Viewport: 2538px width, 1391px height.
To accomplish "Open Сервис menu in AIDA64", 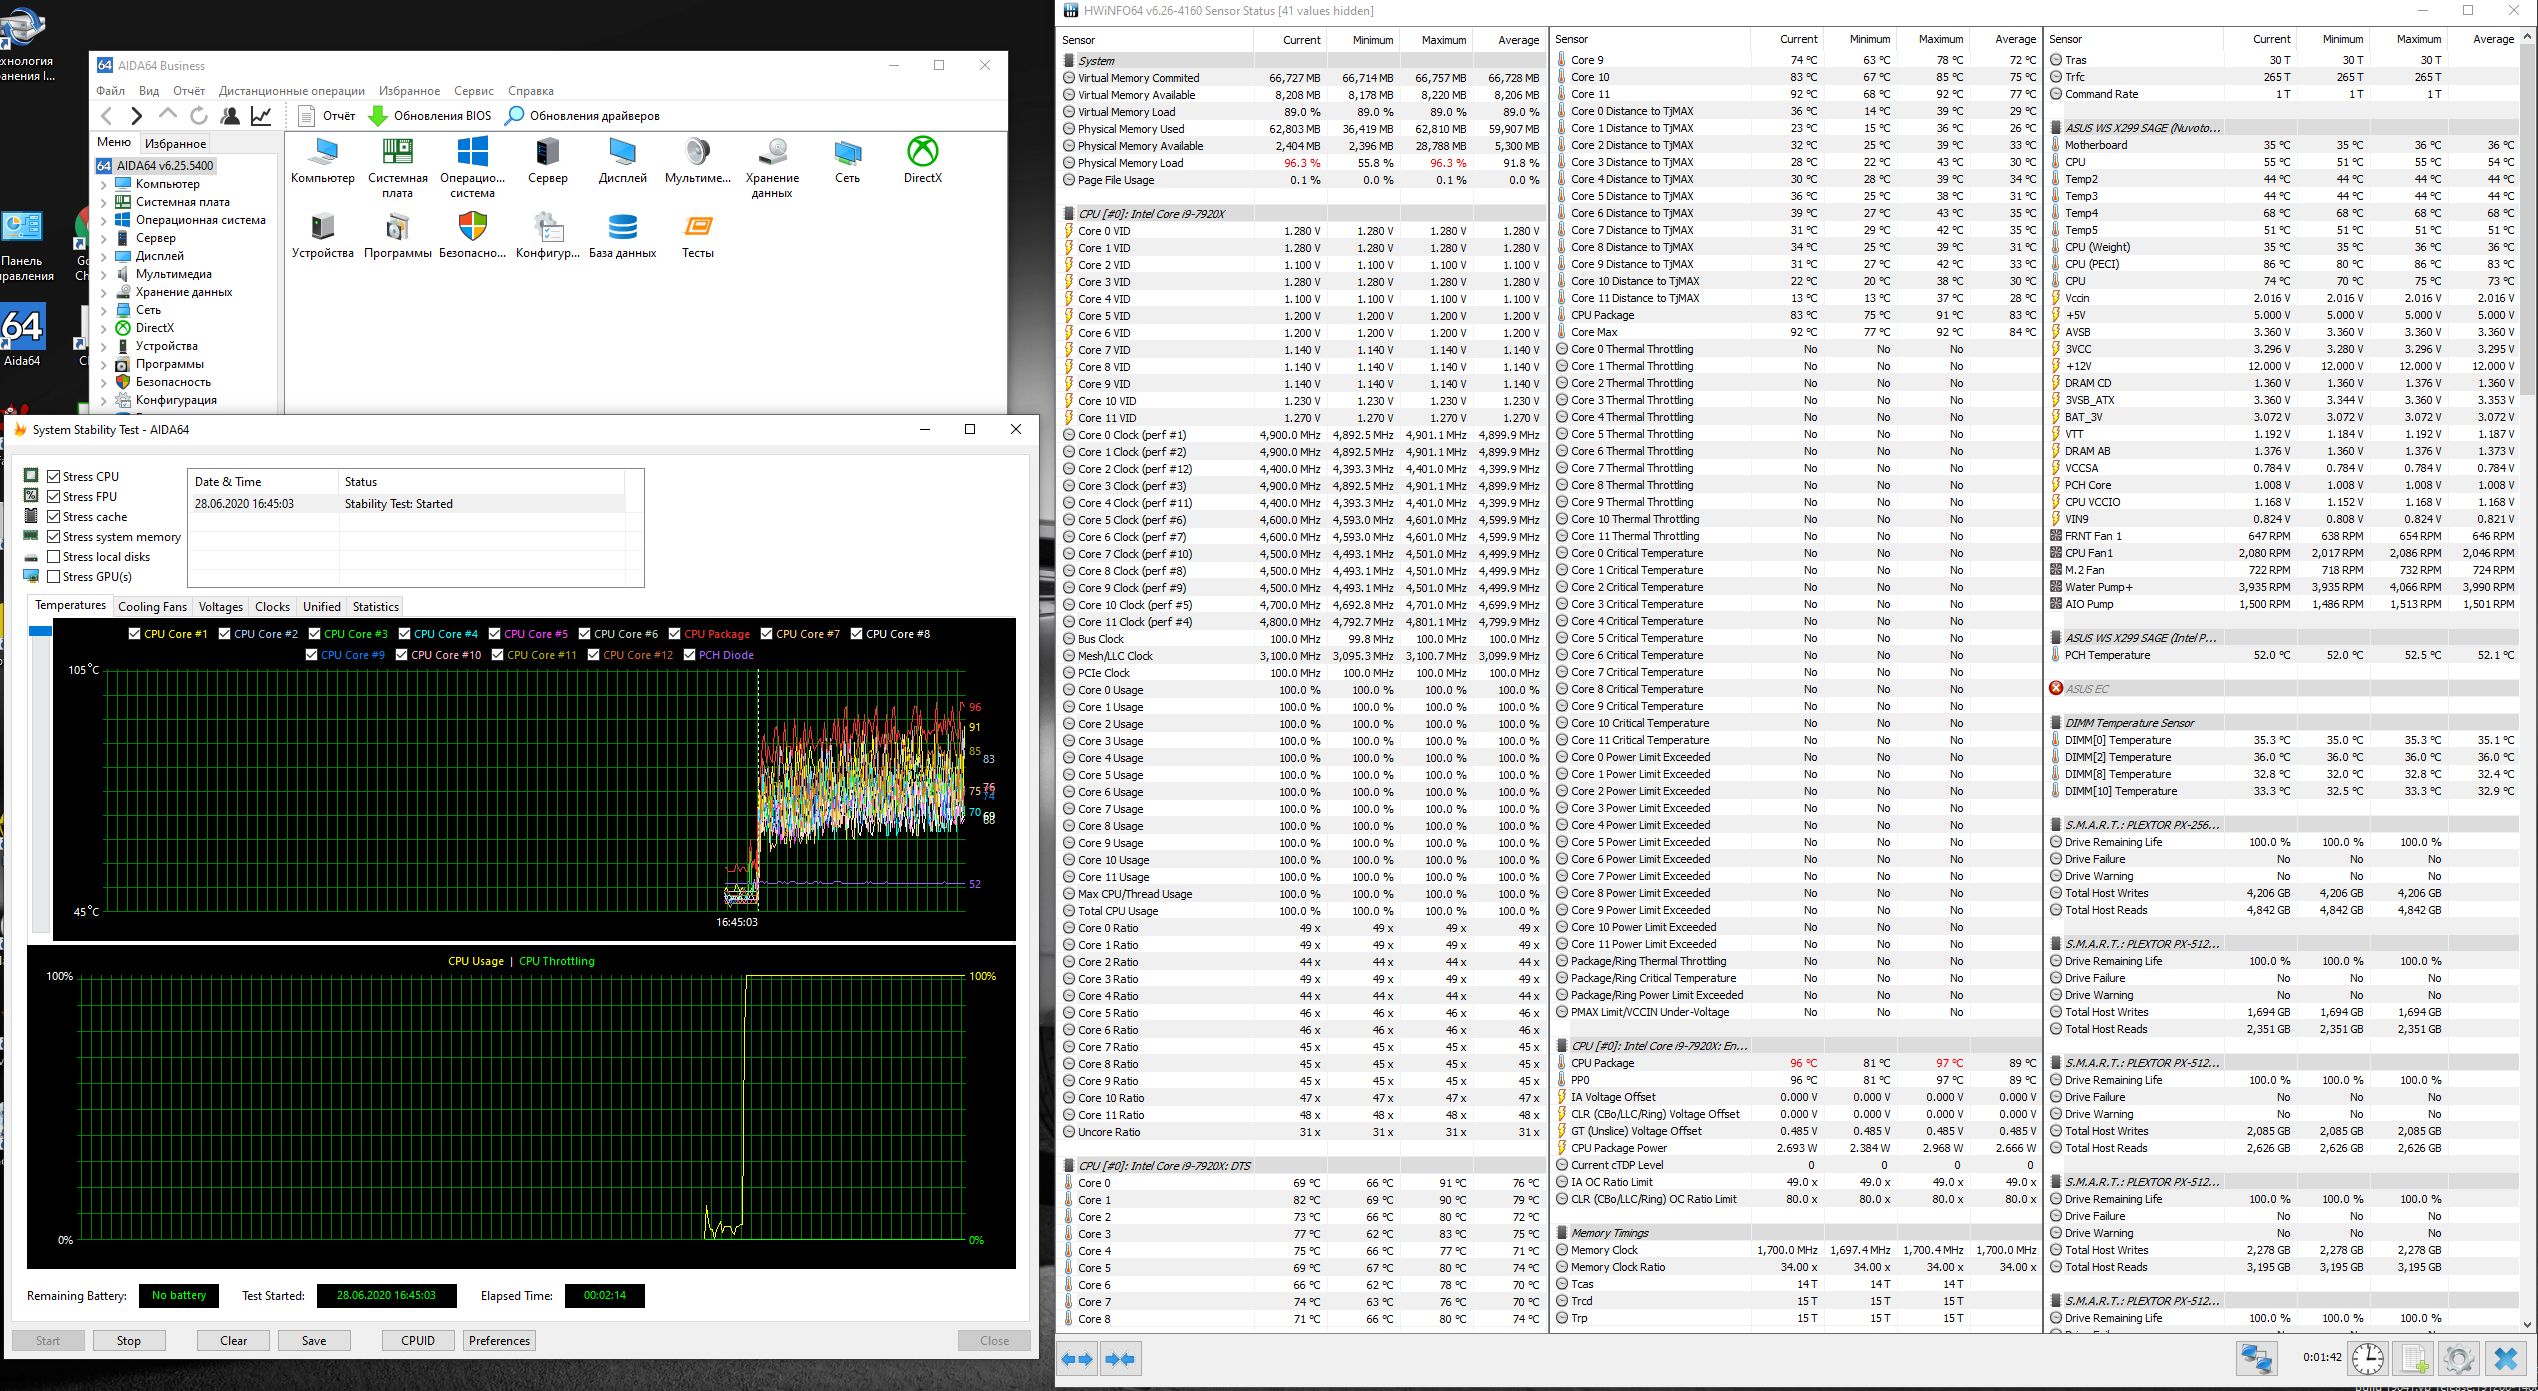I will [473, 91].
